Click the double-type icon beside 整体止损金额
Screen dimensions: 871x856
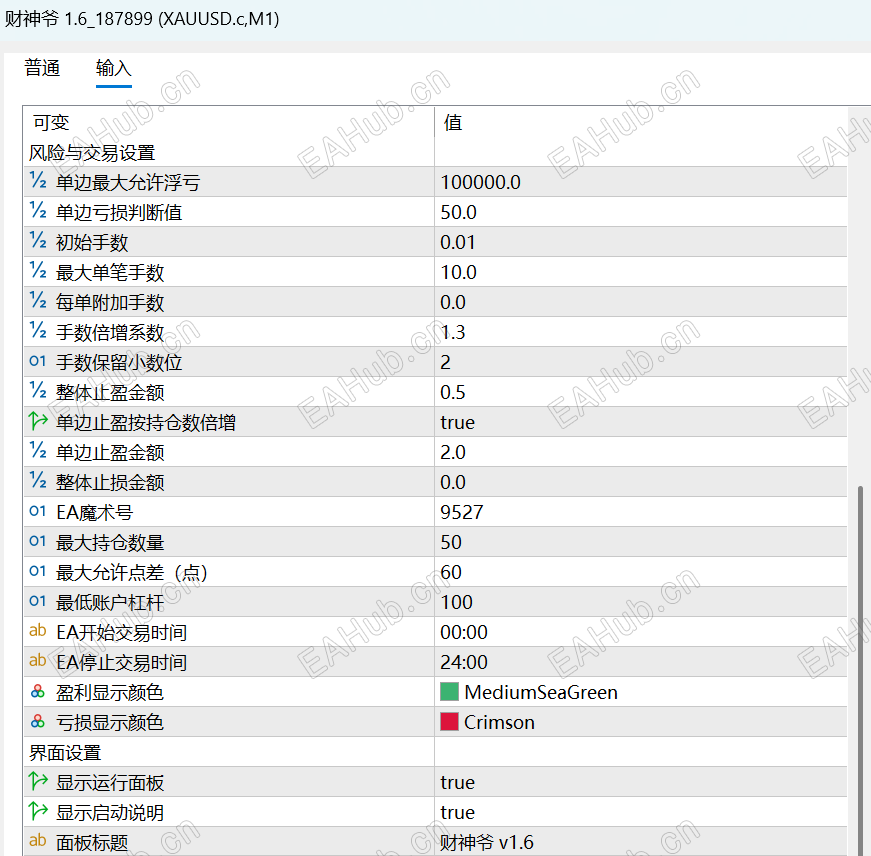pos(38,481)
